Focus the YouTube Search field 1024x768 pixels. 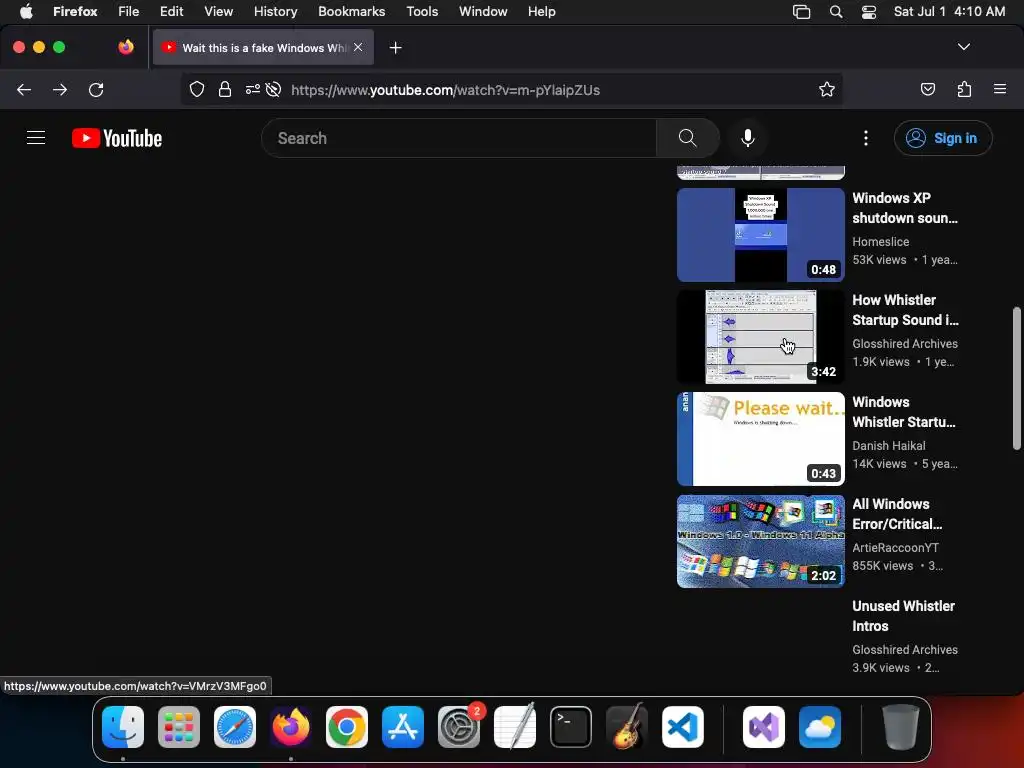coord(459,138)
